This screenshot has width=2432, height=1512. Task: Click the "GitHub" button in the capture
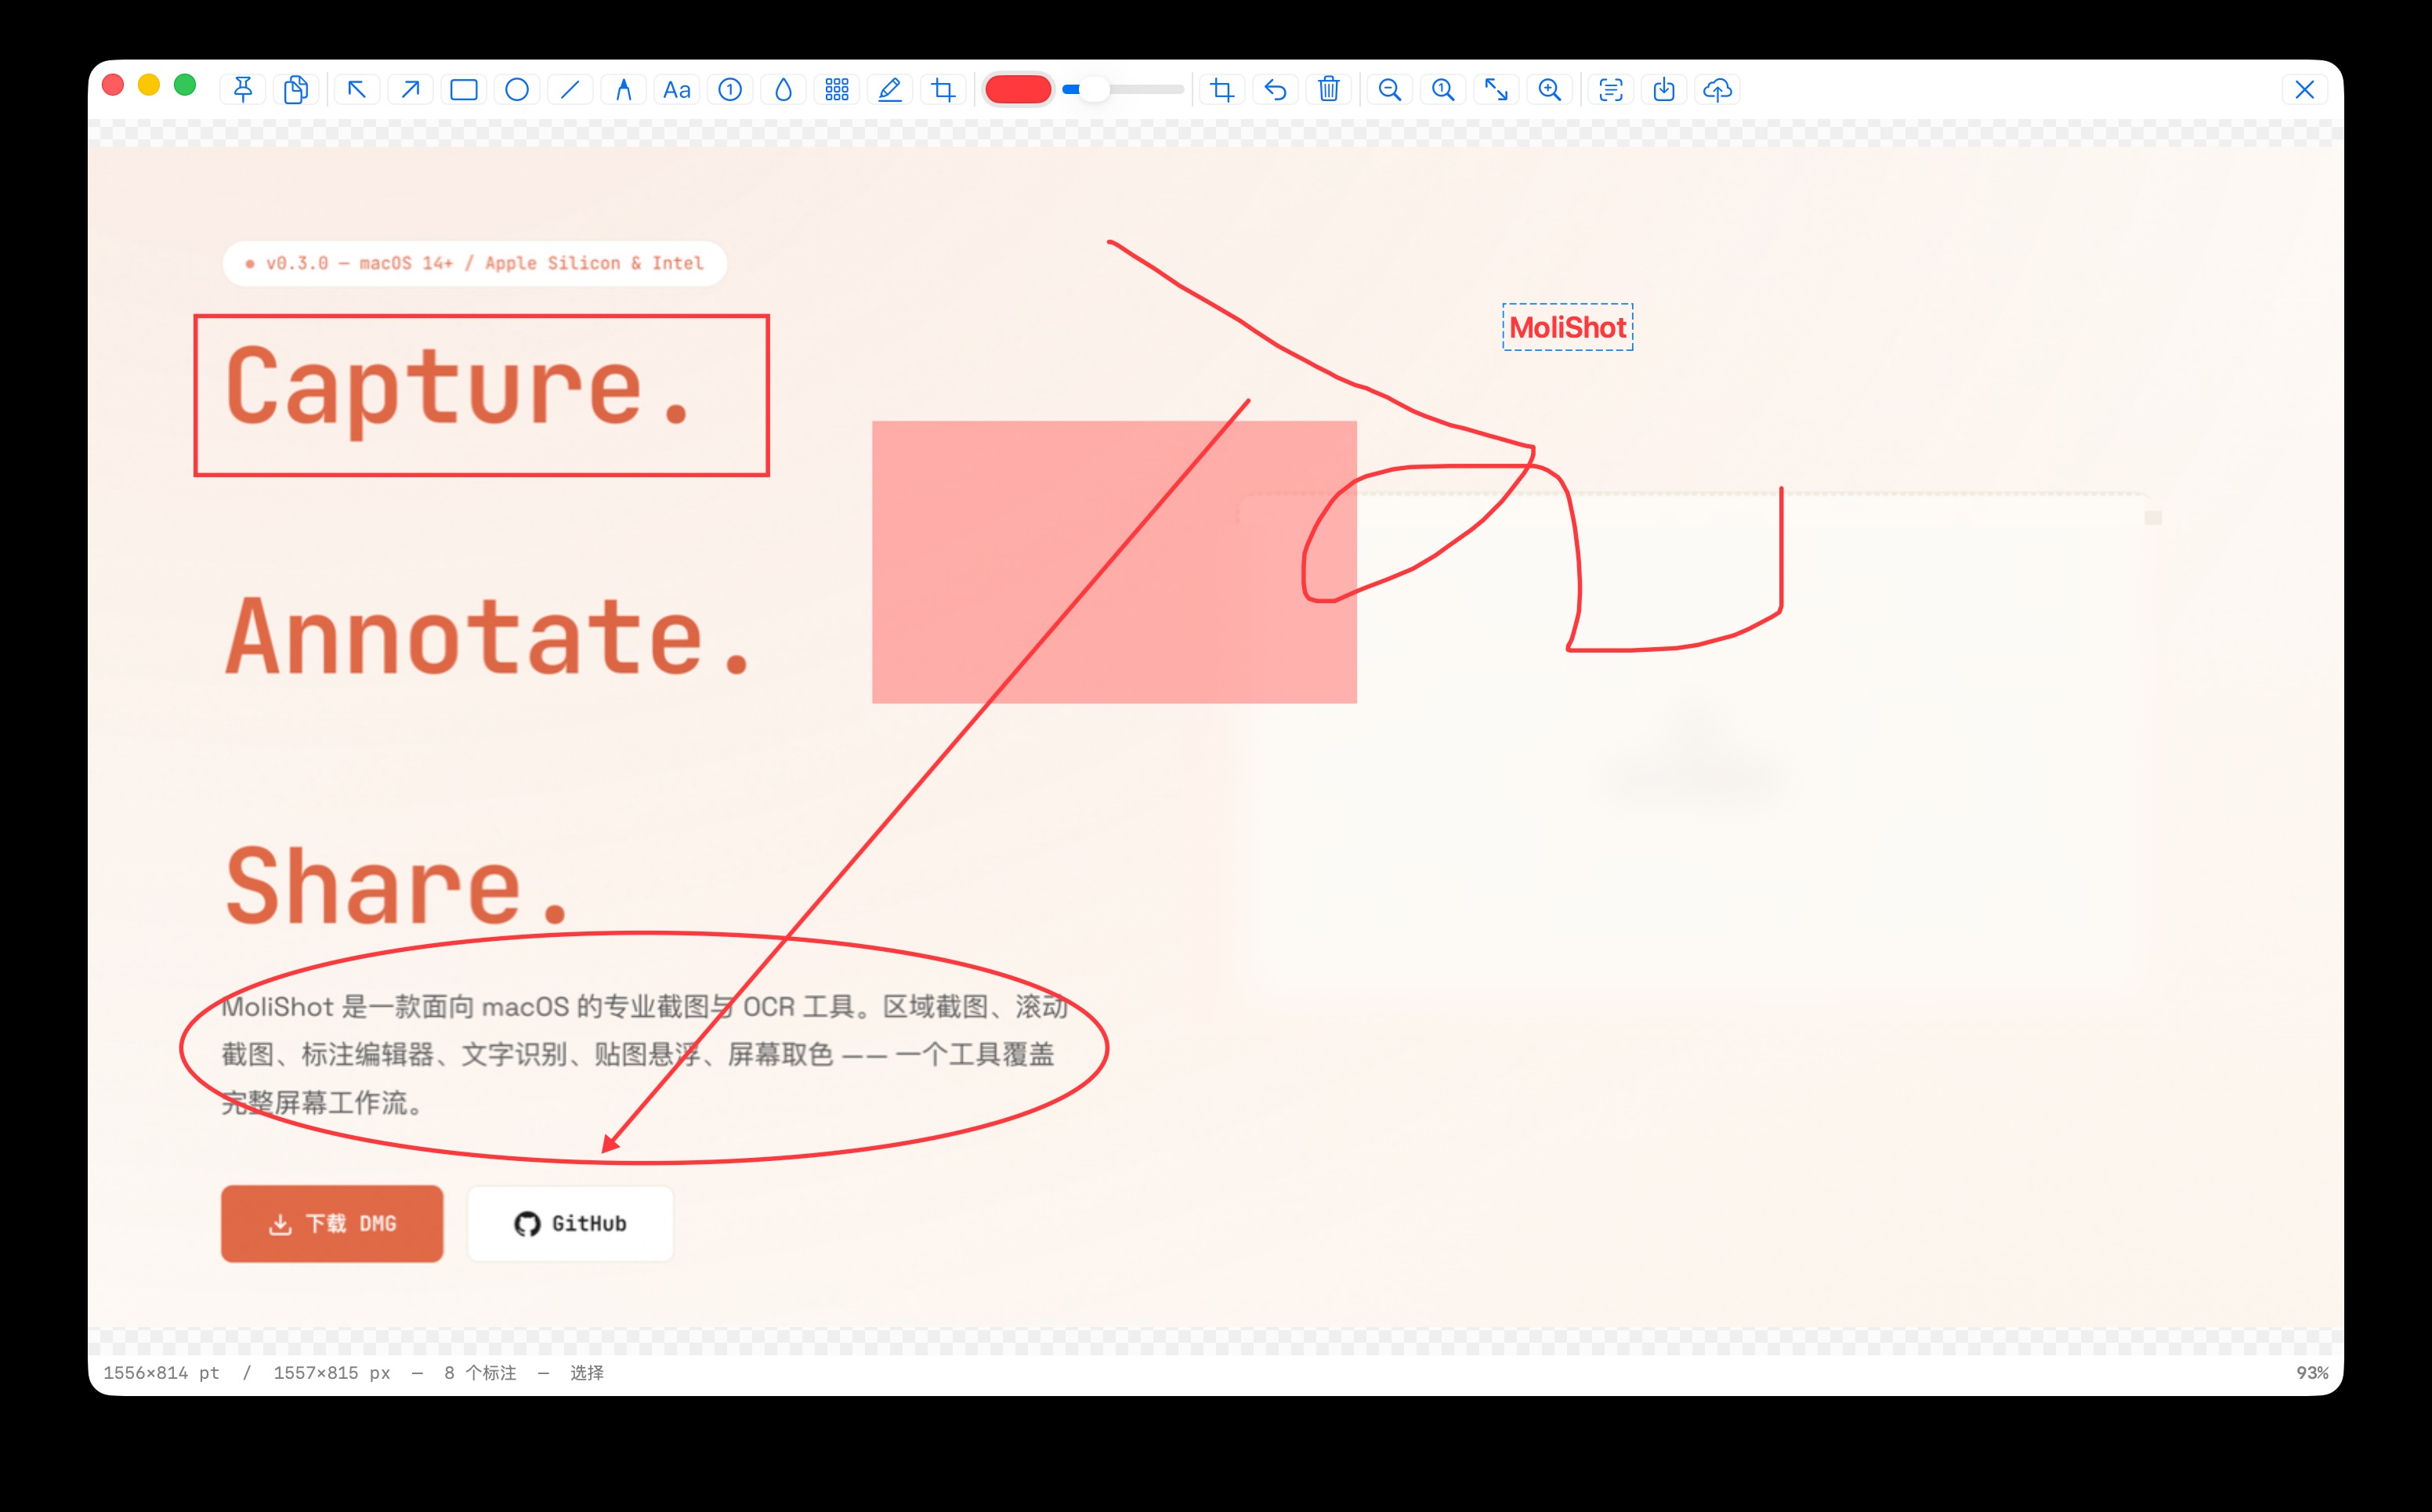coord(571,1224)
